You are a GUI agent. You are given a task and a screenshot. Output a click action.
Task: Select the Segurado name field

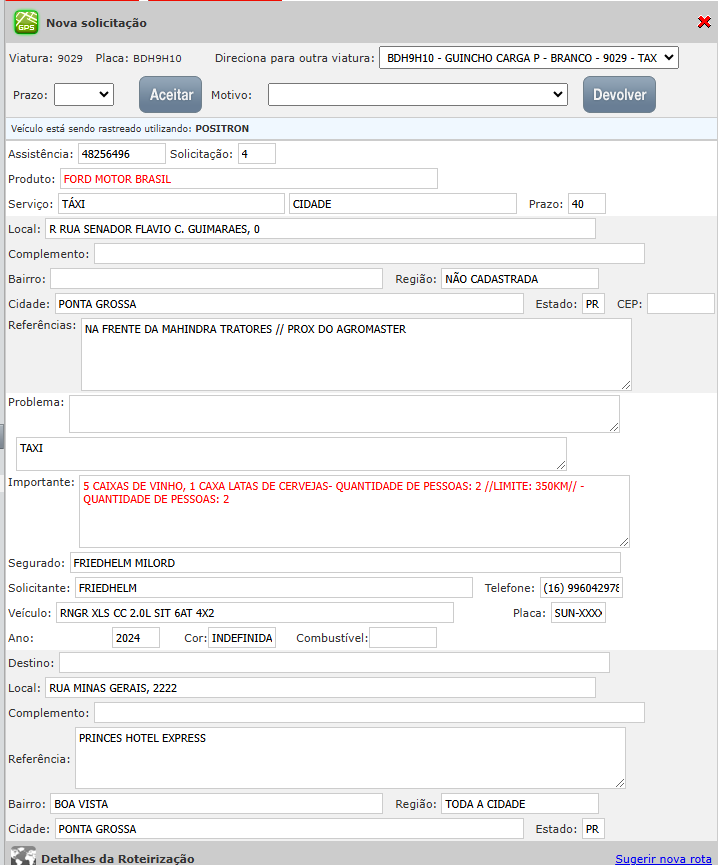click(x=344, y=562)
